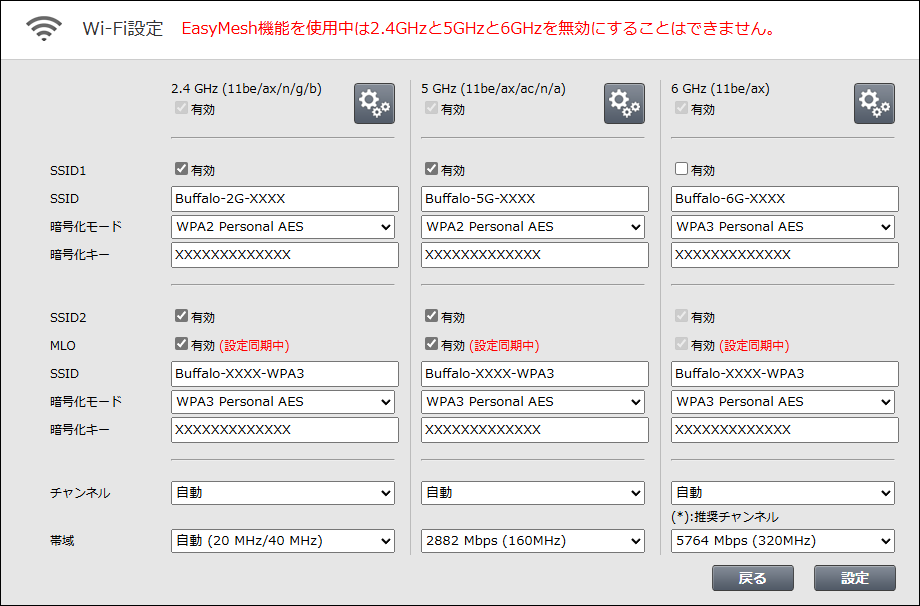
Task: Toggle the 2.4 GHz band 有効 checkbox
Action: click(x=181, y=108)
